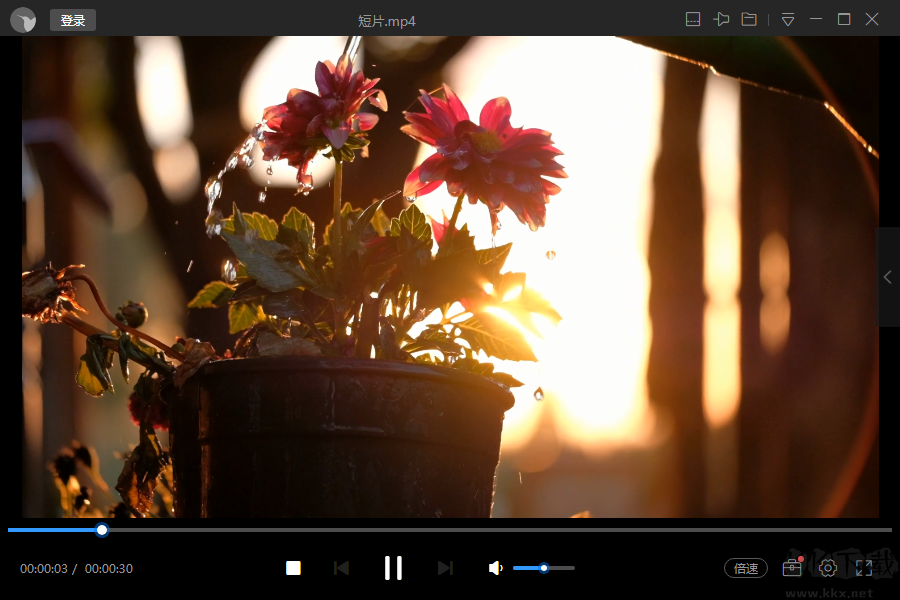Open the 登录 login button

point(73,20)
